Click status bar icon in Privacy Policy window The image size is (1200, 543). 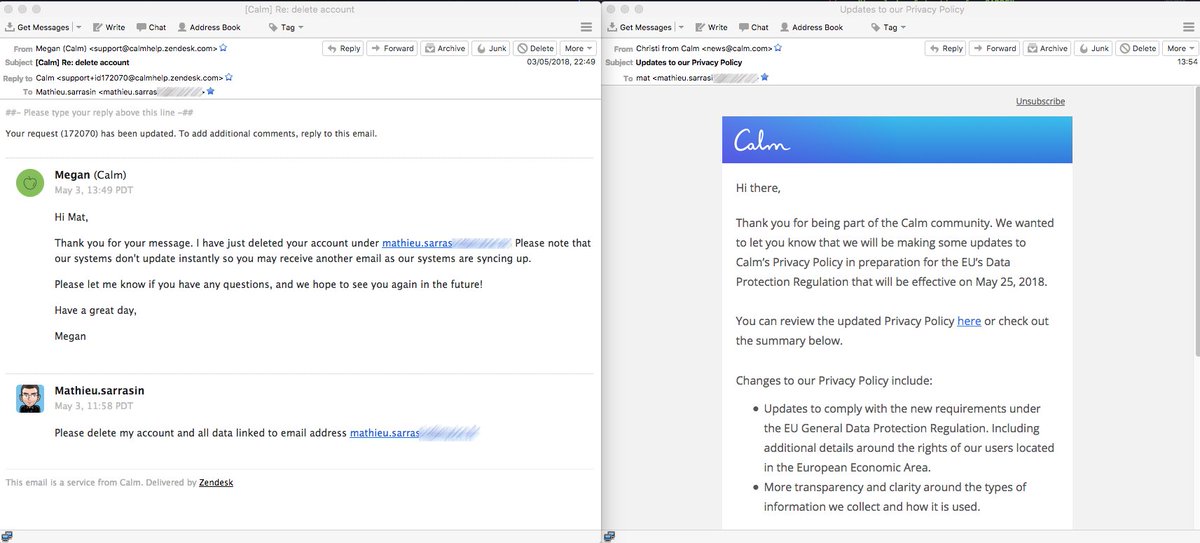[610, 536]
